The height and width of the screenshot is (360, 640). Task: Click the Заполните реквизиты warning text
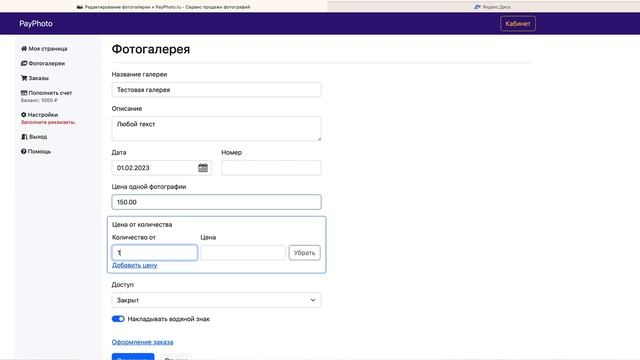[x=48, y=122]
